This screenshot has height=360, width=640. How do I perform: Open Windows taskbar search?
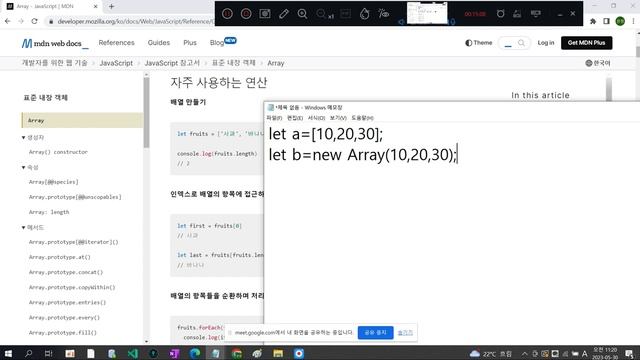tap(28, 353)
